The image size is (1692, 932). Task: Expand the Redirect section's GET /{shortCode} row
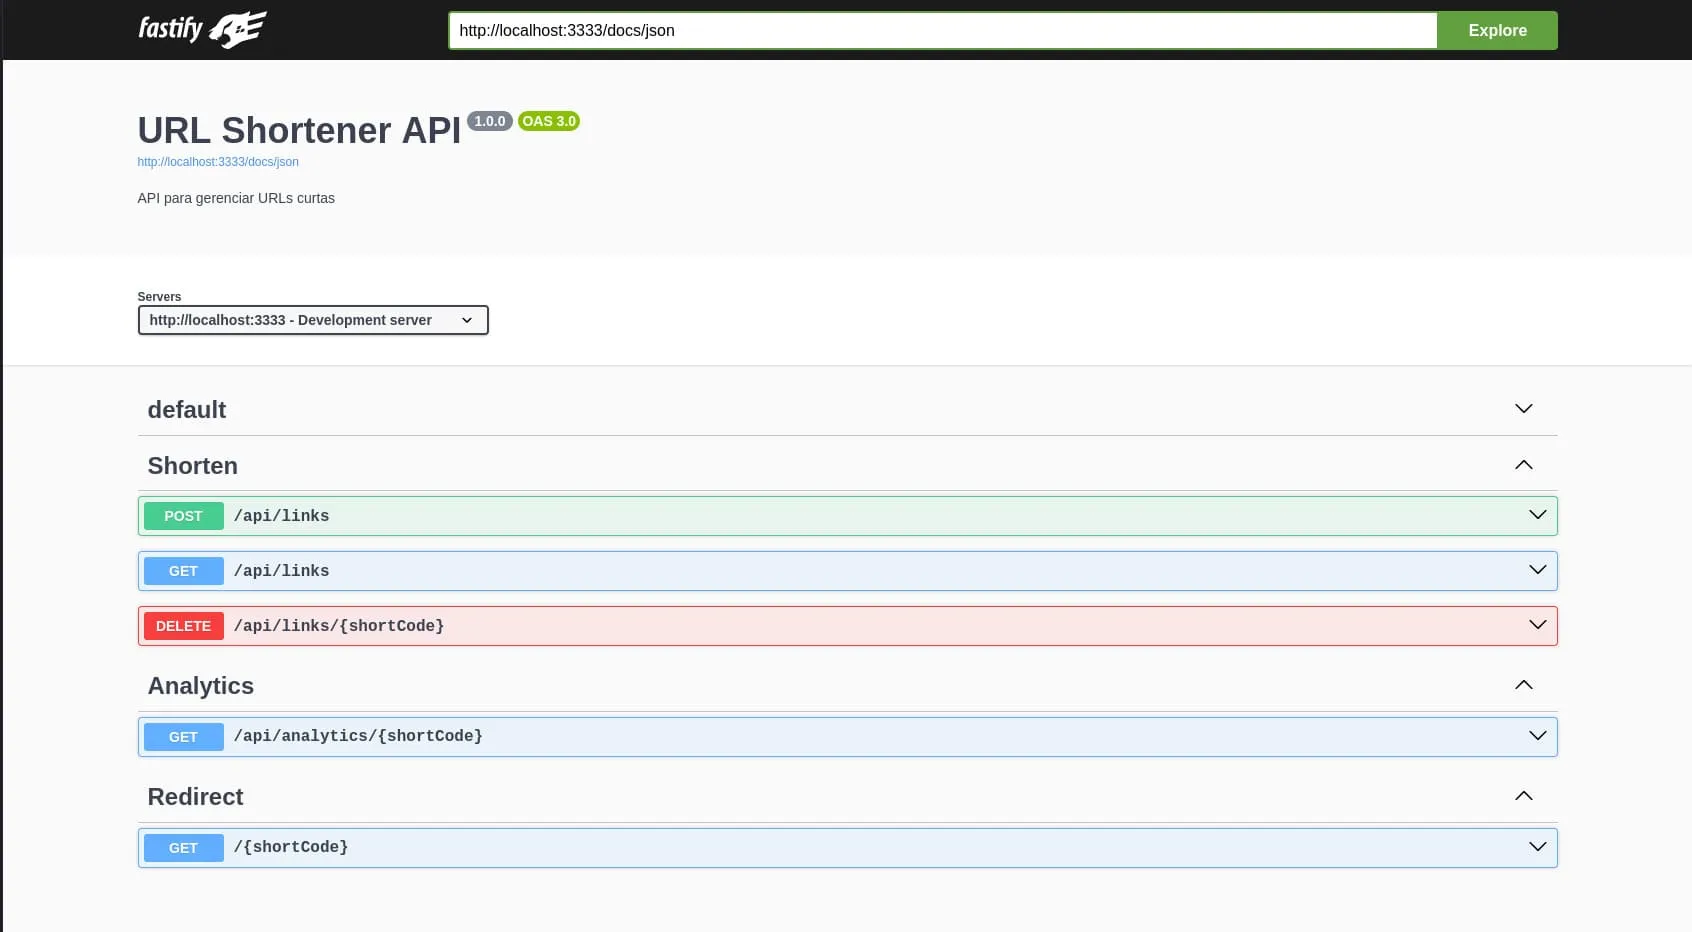point(1537,847)
